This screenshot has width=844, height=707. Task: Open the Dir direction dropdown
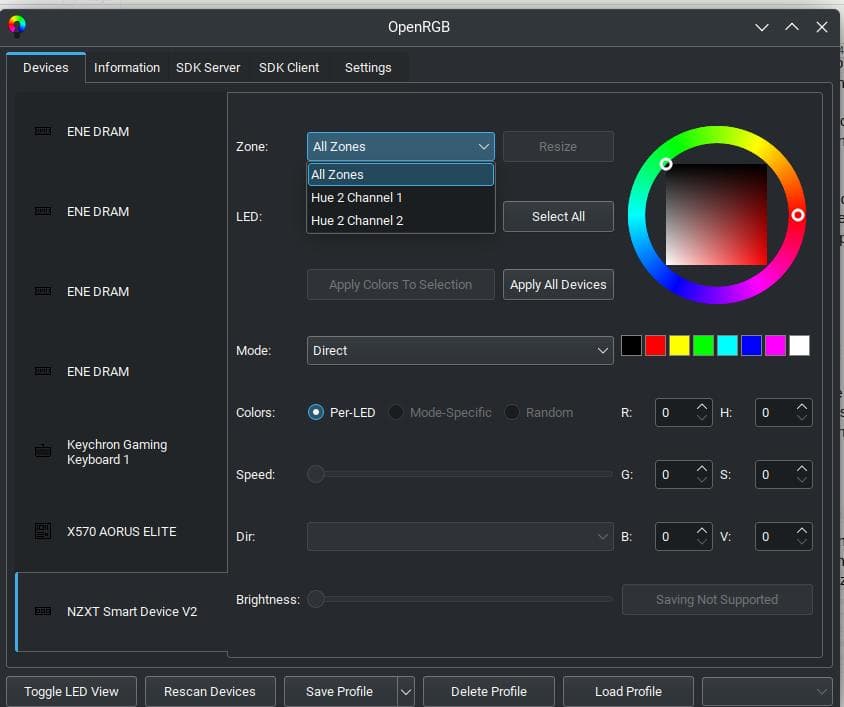460,536
